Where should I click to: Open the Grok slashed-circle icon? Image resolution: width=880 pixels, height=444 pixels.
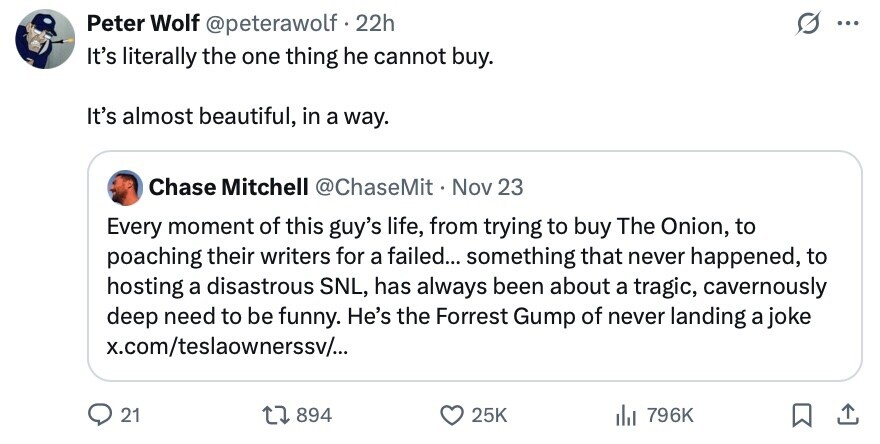click(803, 25)
